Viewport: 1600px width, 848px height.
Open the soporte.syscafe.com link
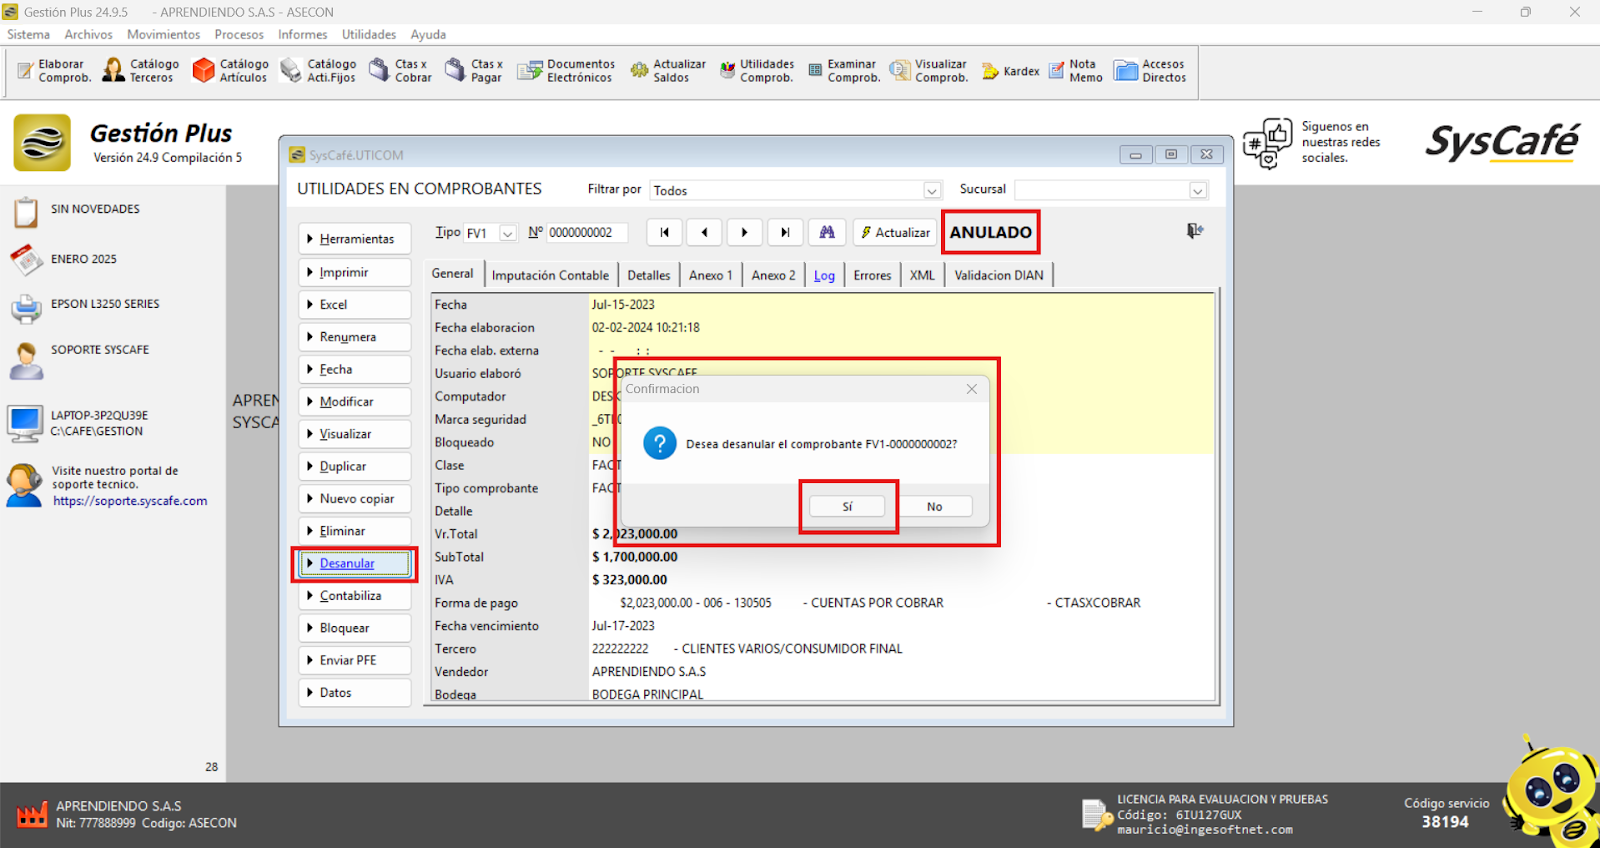130,501
